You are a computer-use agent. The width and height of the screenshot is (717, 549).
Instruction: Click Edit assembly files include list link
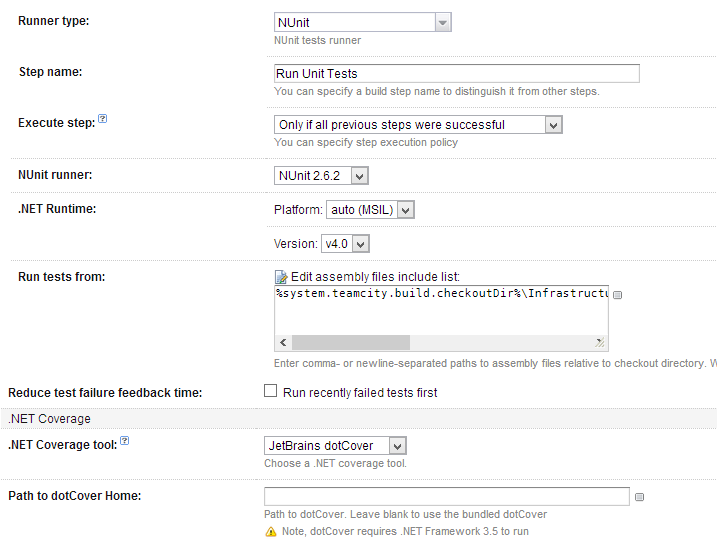point(374,276)
